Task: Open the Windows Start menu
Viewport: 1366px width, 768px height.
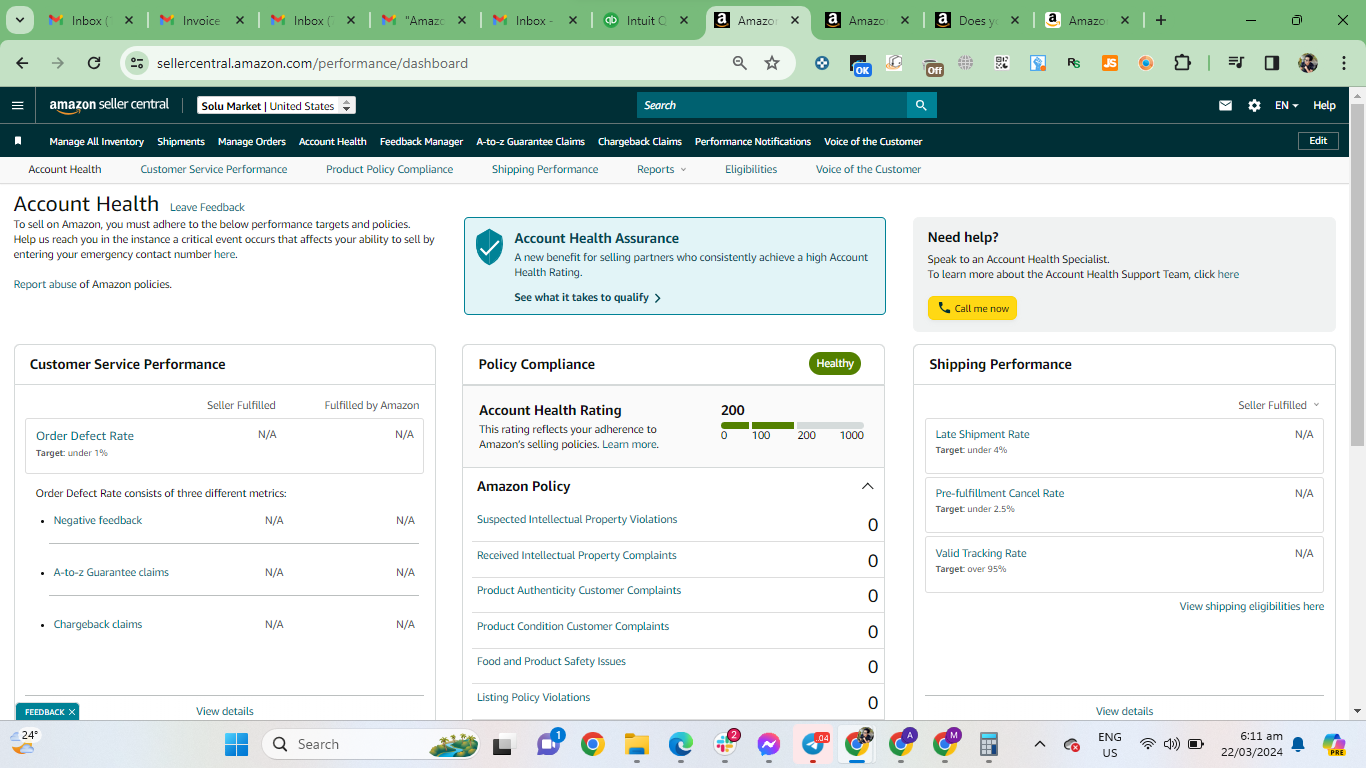Action: pyautogui.click(x=236, y=744)
